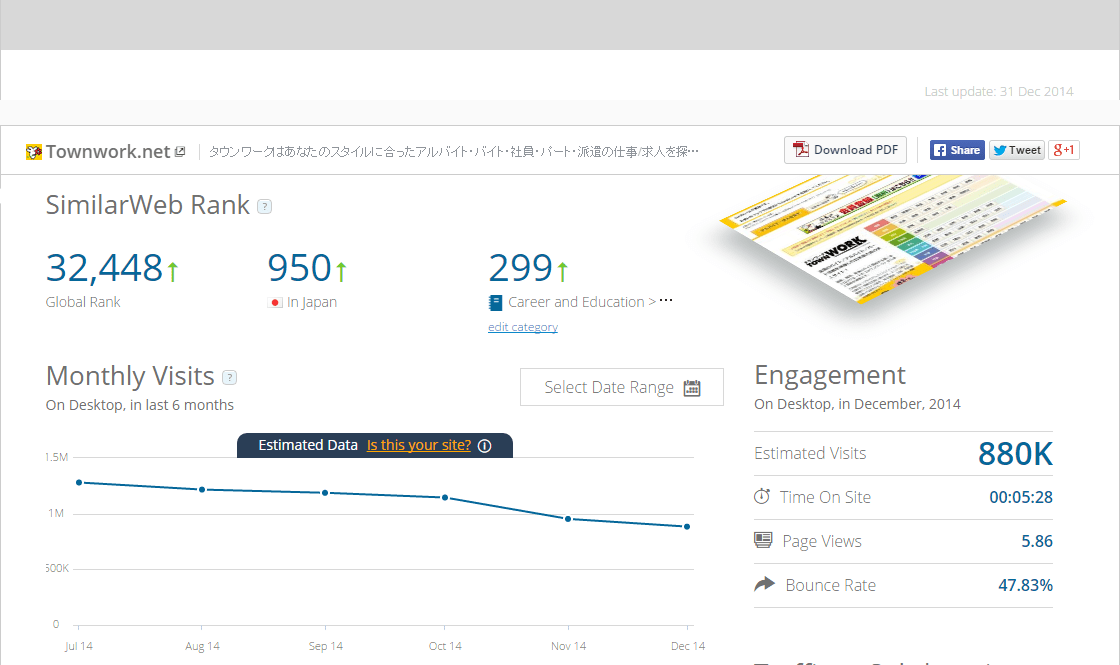Select the Oct 14 data point on chart

tap(445, 497)
